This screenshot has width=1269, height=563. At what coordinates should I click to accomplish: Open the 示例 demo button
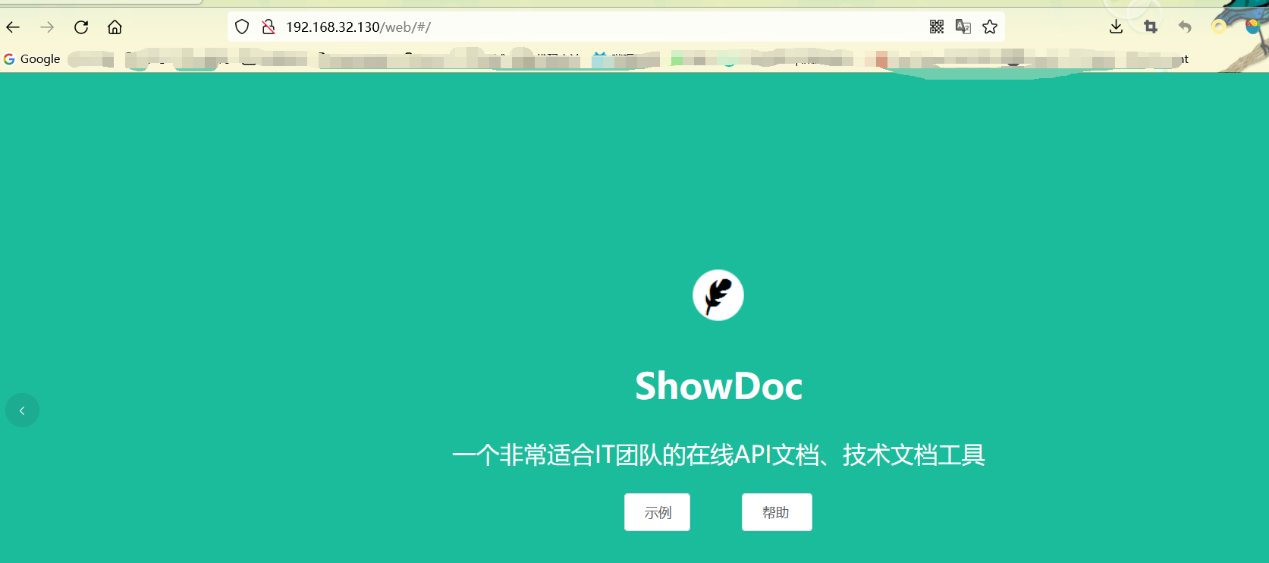(x=657, y=512)
